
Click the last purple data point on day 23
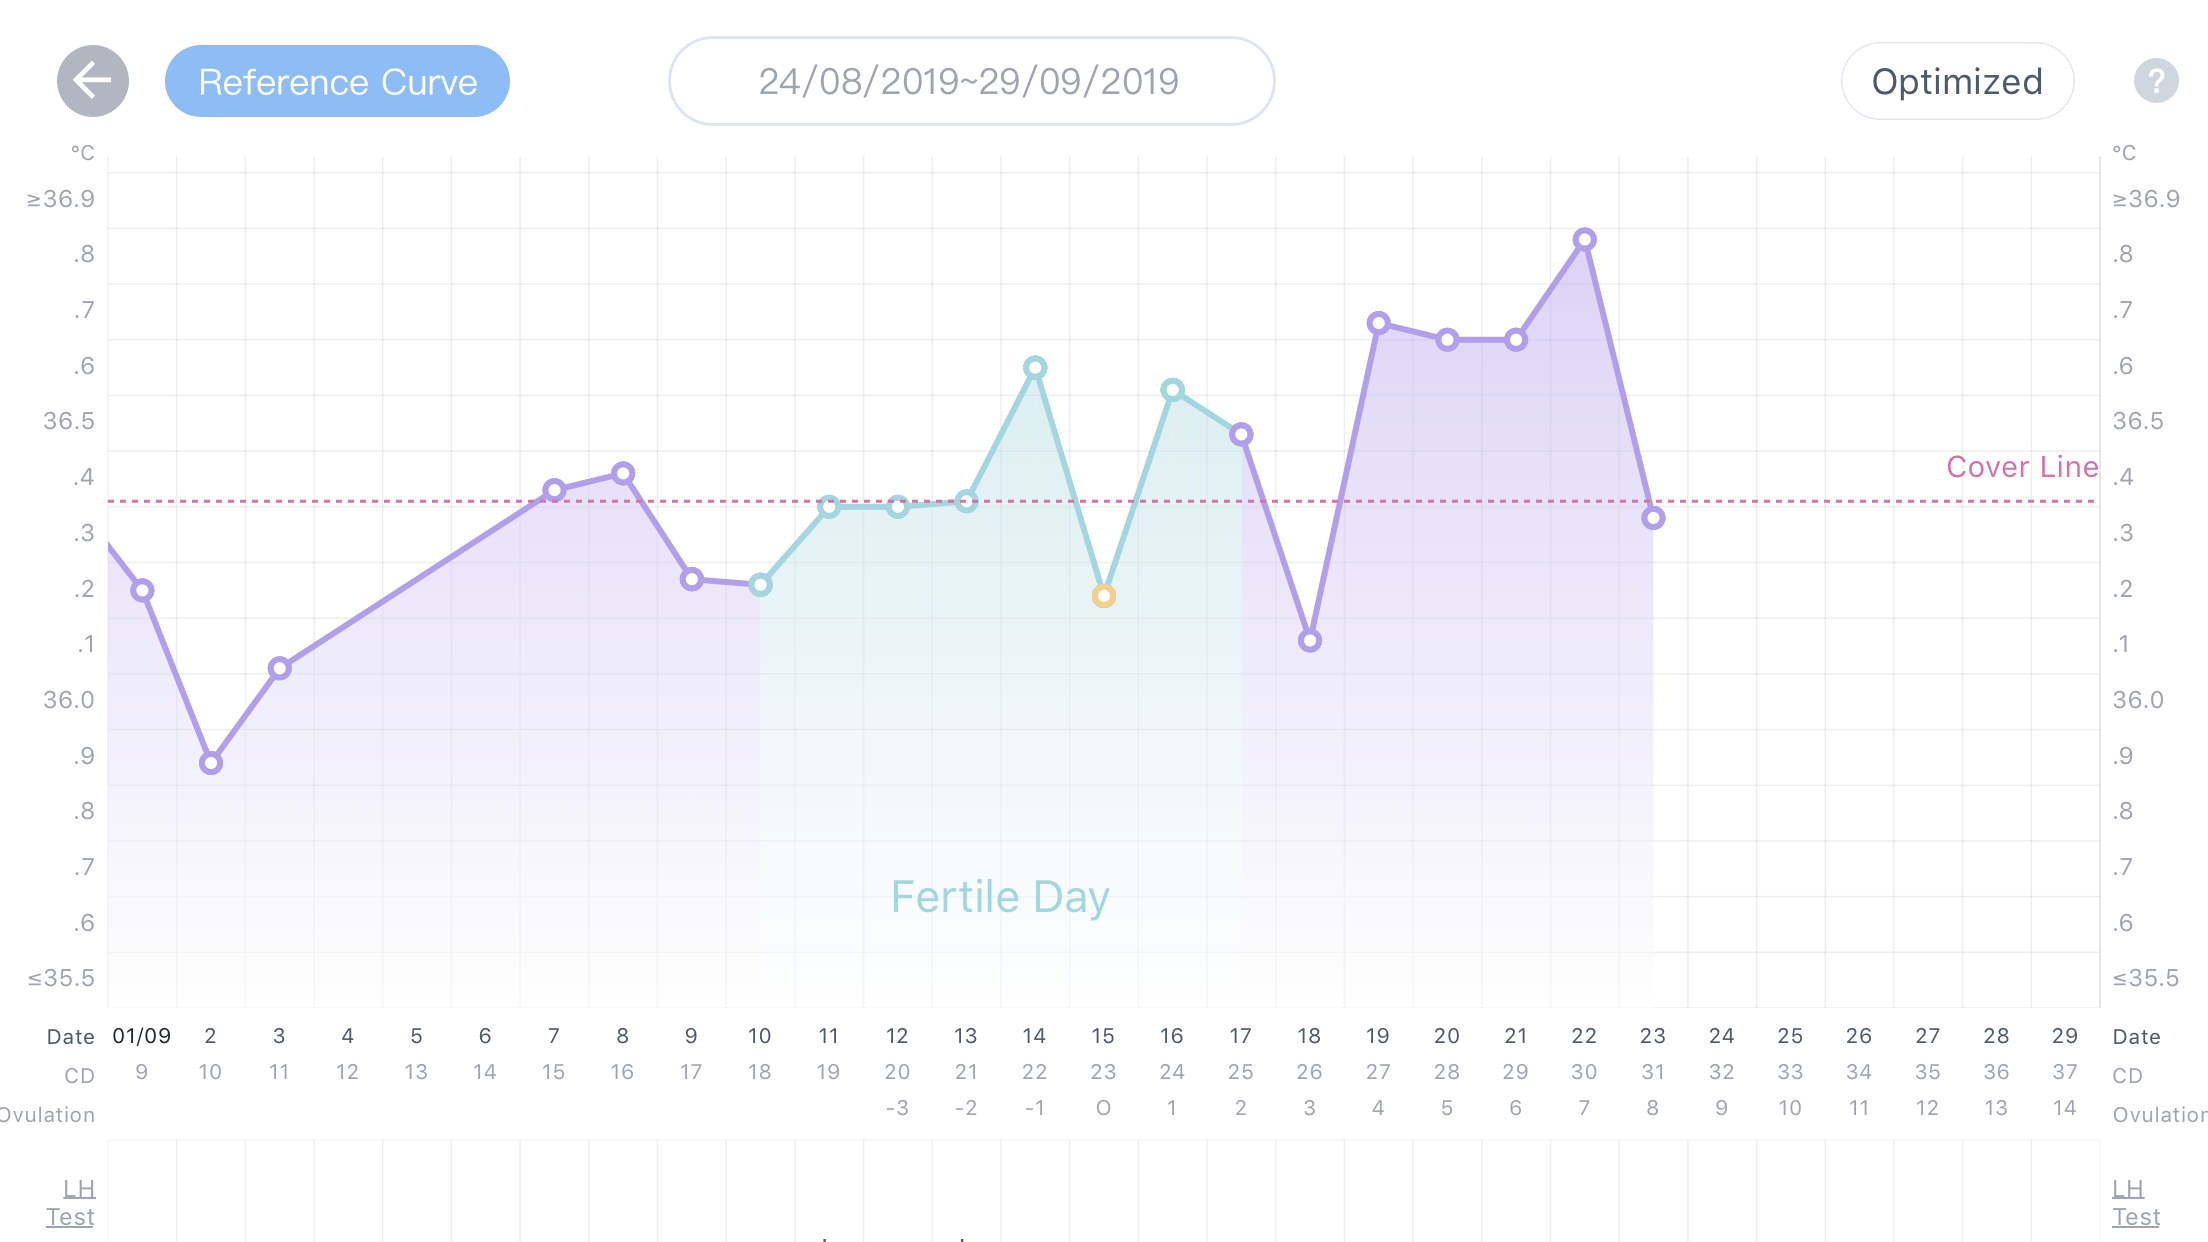point(1653,518)
